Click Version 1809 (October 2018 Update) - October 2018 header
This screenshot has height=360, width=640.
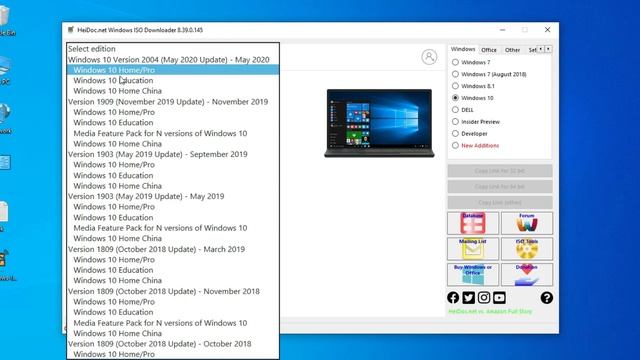[173, 344]
